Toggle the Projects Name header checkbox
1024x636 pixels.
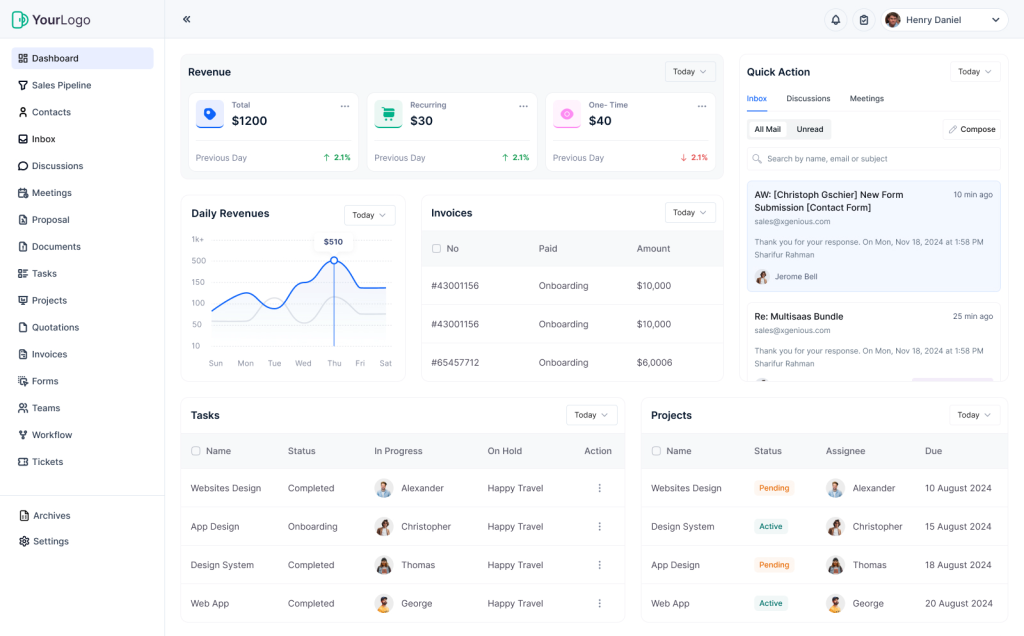656,451
